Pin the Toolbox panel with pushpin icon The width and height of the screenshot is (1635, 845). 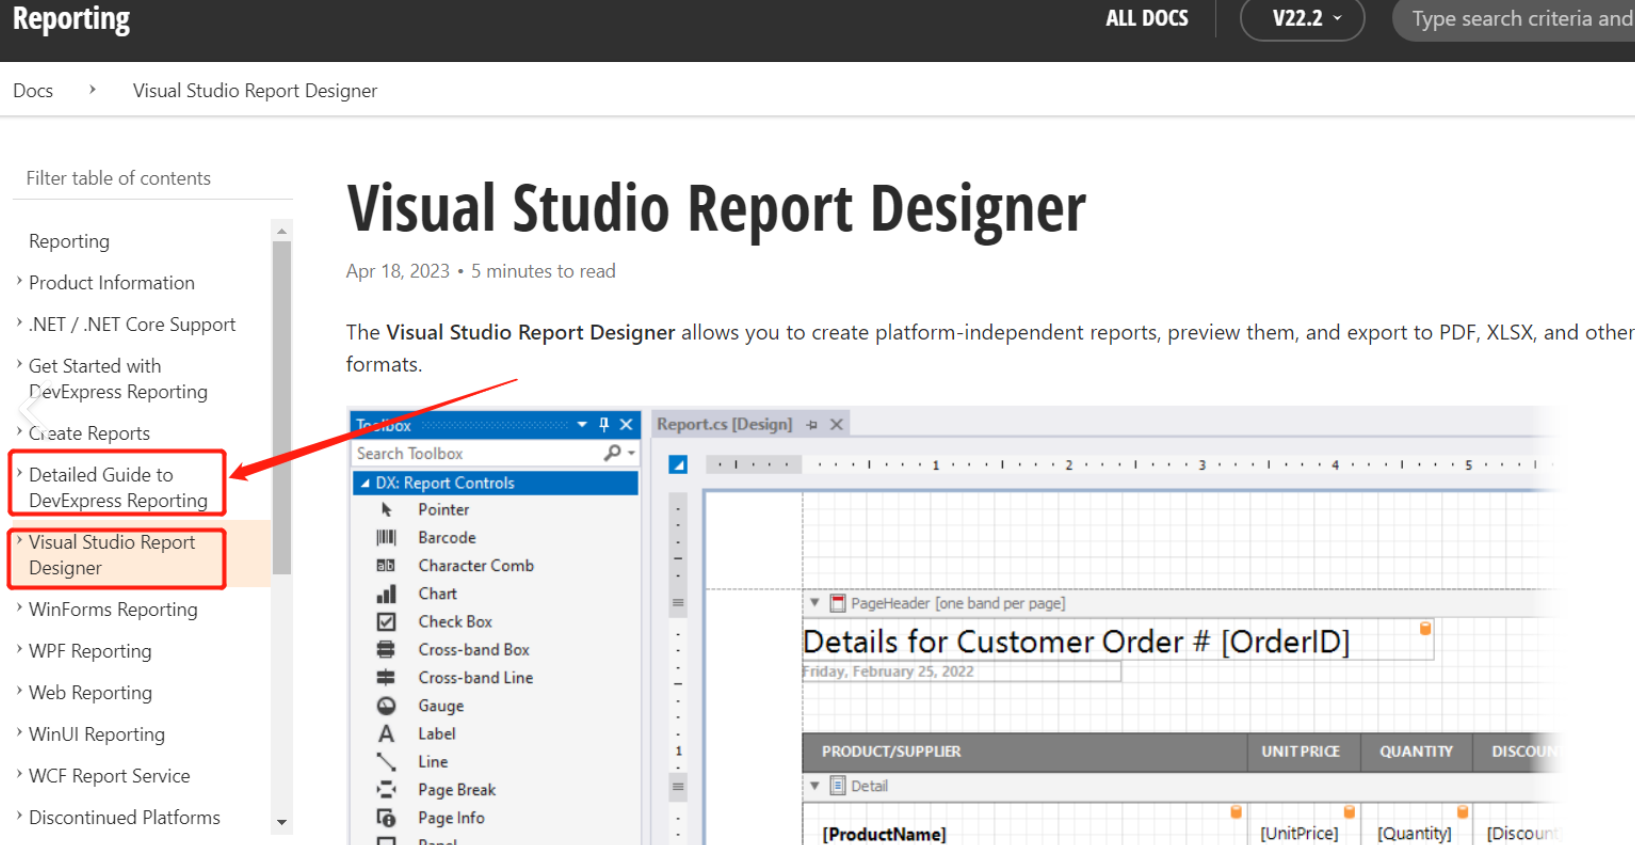click(604, 424)
